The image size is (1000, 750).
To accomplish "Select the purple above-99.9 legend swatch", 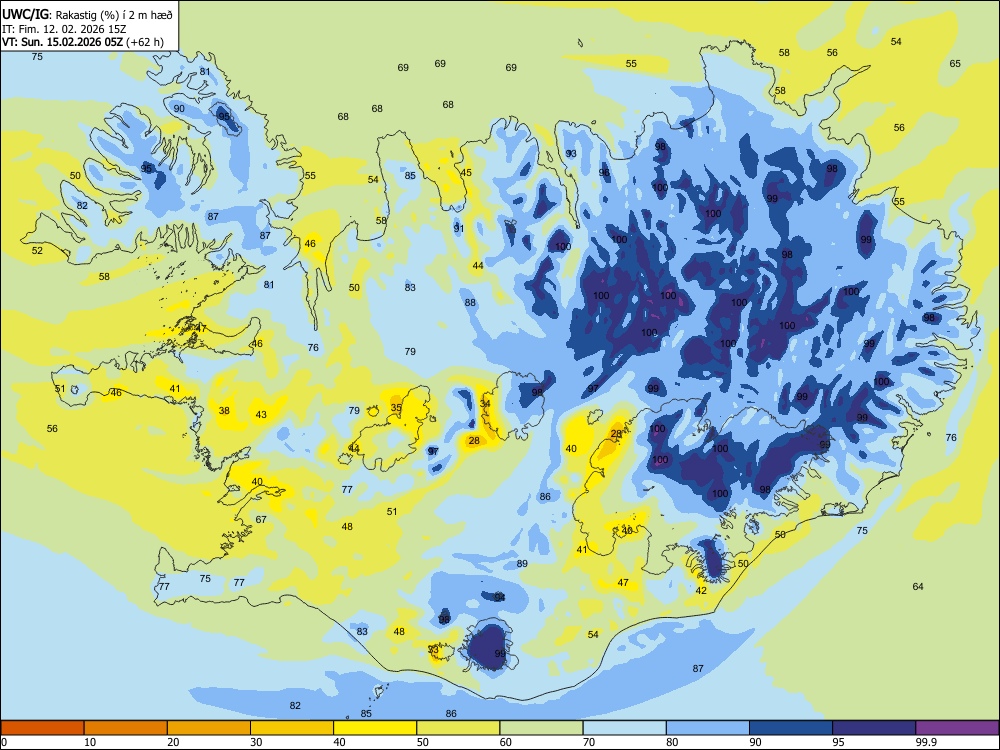I will pos(957,728).
